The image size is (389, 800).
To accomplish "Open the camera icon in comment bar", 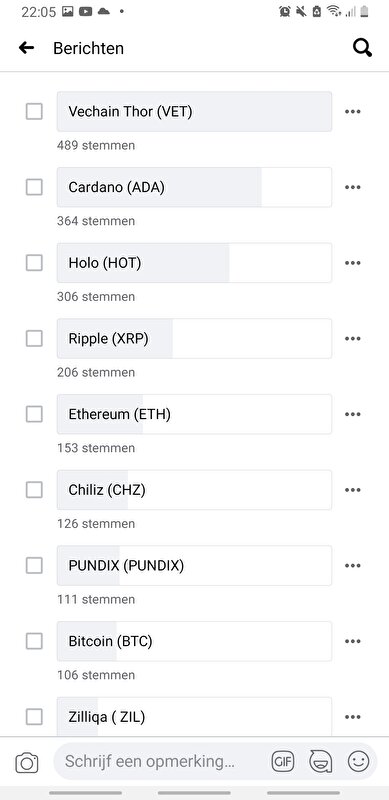I will click(27, 763).
